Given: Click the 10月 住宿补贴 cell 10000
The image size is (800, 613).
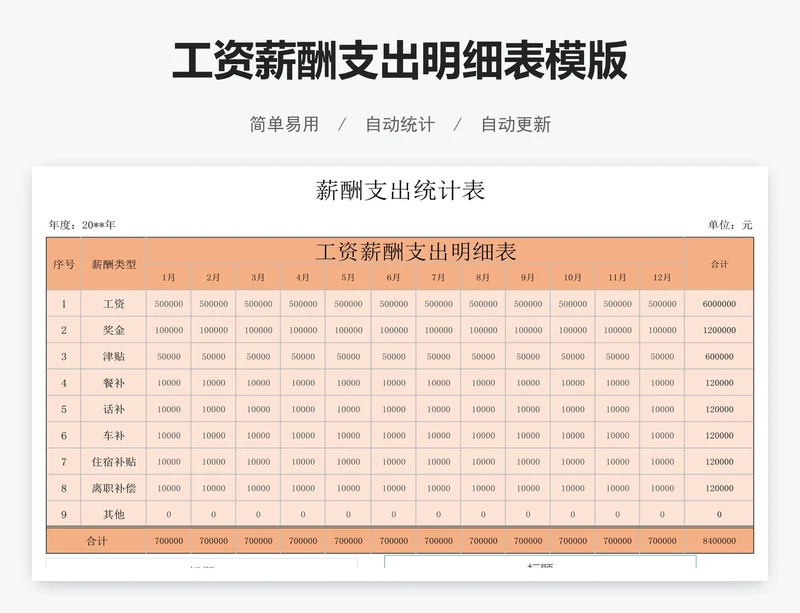Looking at the screenshot, I should click(x=572, y=462).
